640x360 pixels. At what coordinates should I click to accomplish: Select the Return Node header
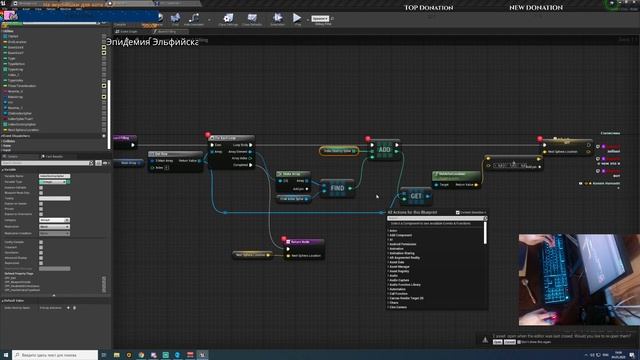click(x=304, y=242)
